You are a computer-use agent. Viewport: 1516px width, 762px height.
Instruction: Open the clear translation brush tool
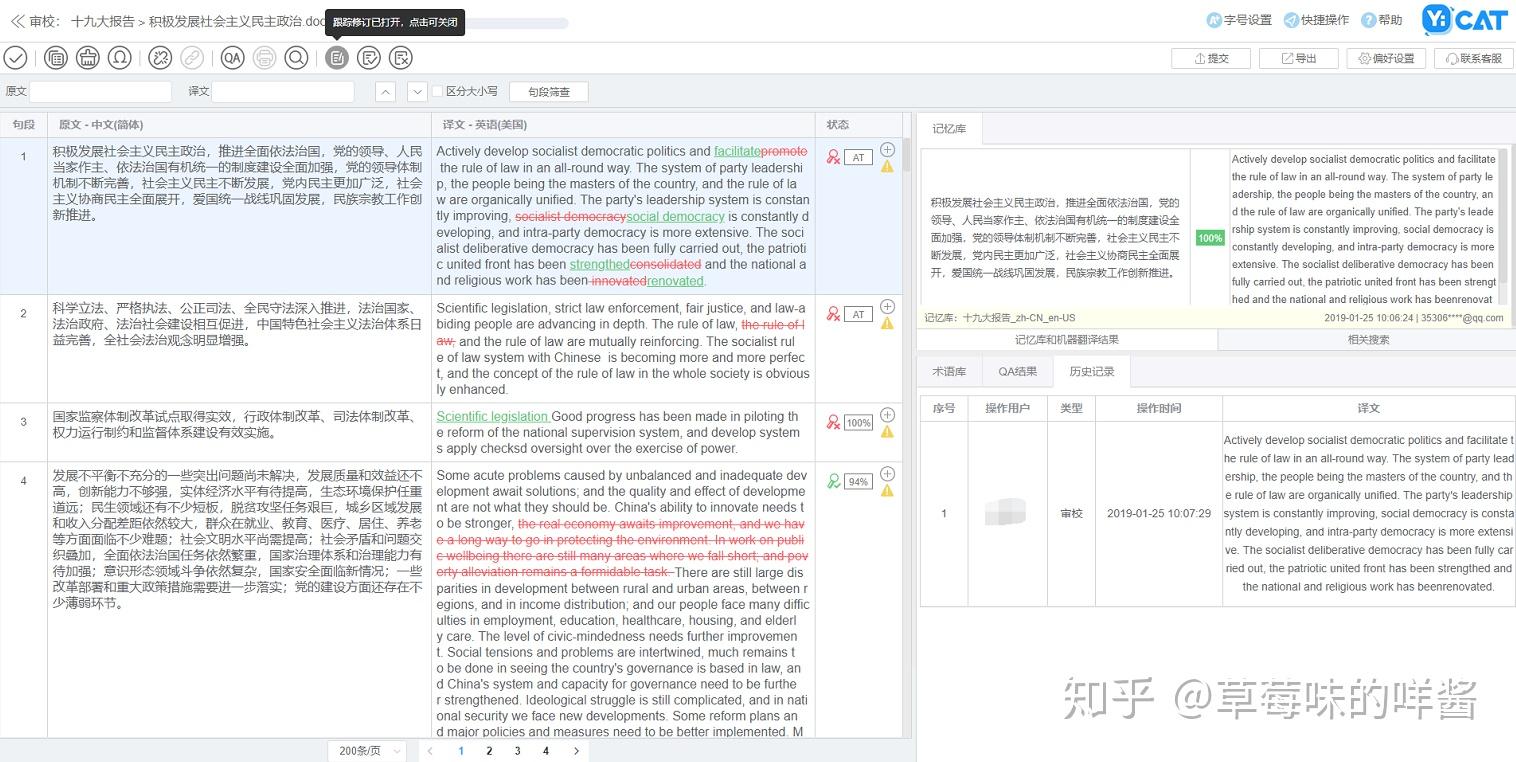click(87, 57)
